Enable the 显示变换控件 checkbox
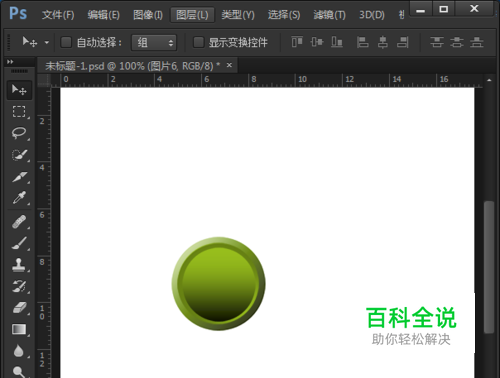500x378 pixels. pos(199,42)
